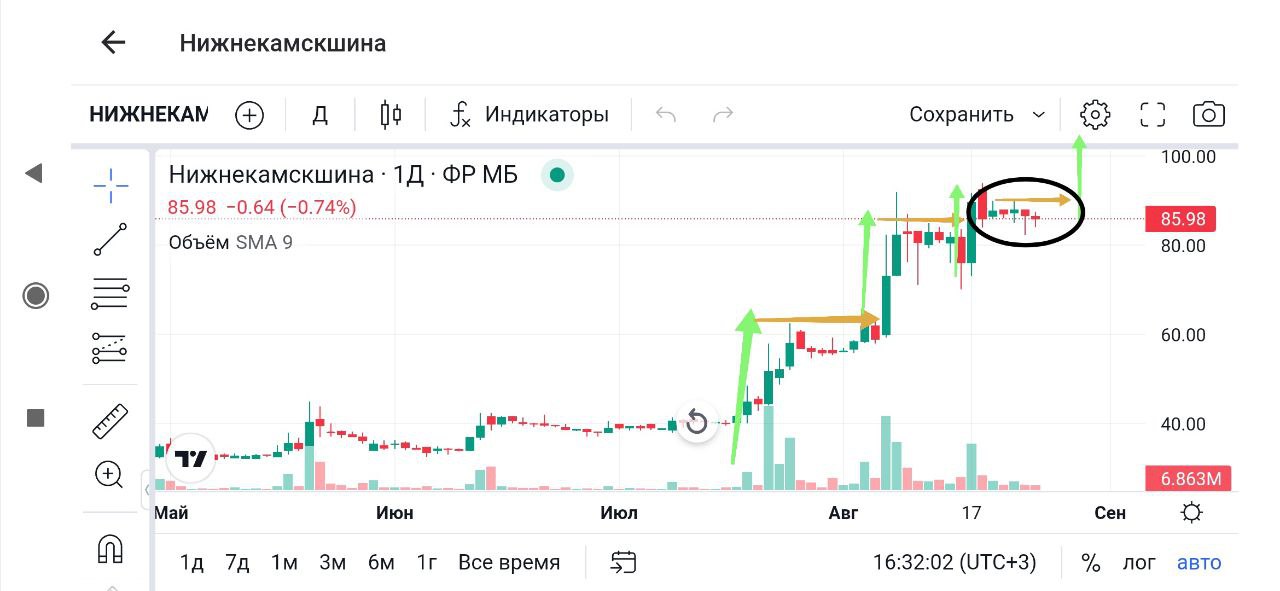Select the trend line tool
Screen dimensions: 1280x591
(110, 240)
